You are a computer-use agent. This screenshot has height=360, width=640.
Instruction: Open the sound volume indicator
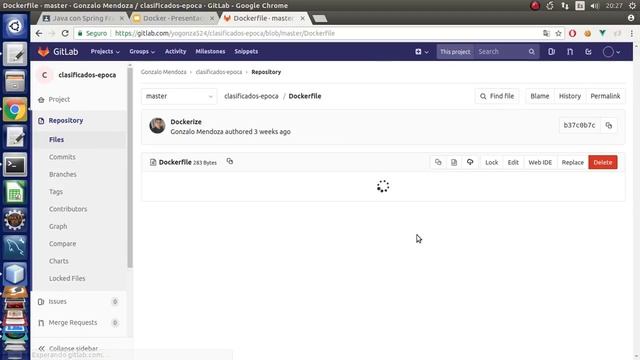tap(595, 6)
